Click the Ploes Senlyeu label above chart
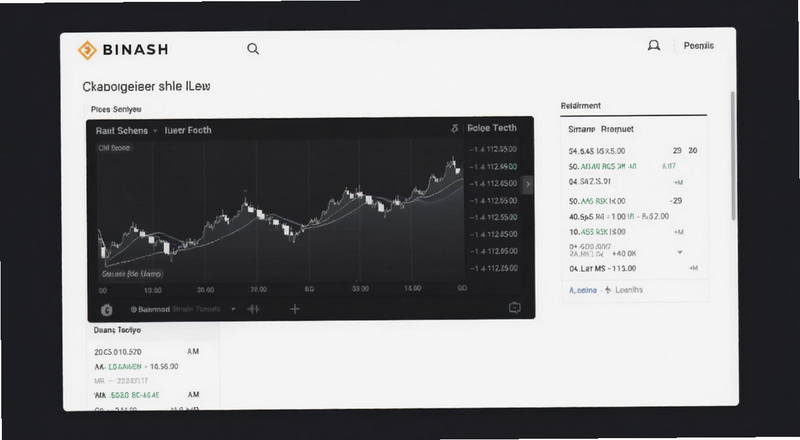800x440 pixels. tap(116, 109)
